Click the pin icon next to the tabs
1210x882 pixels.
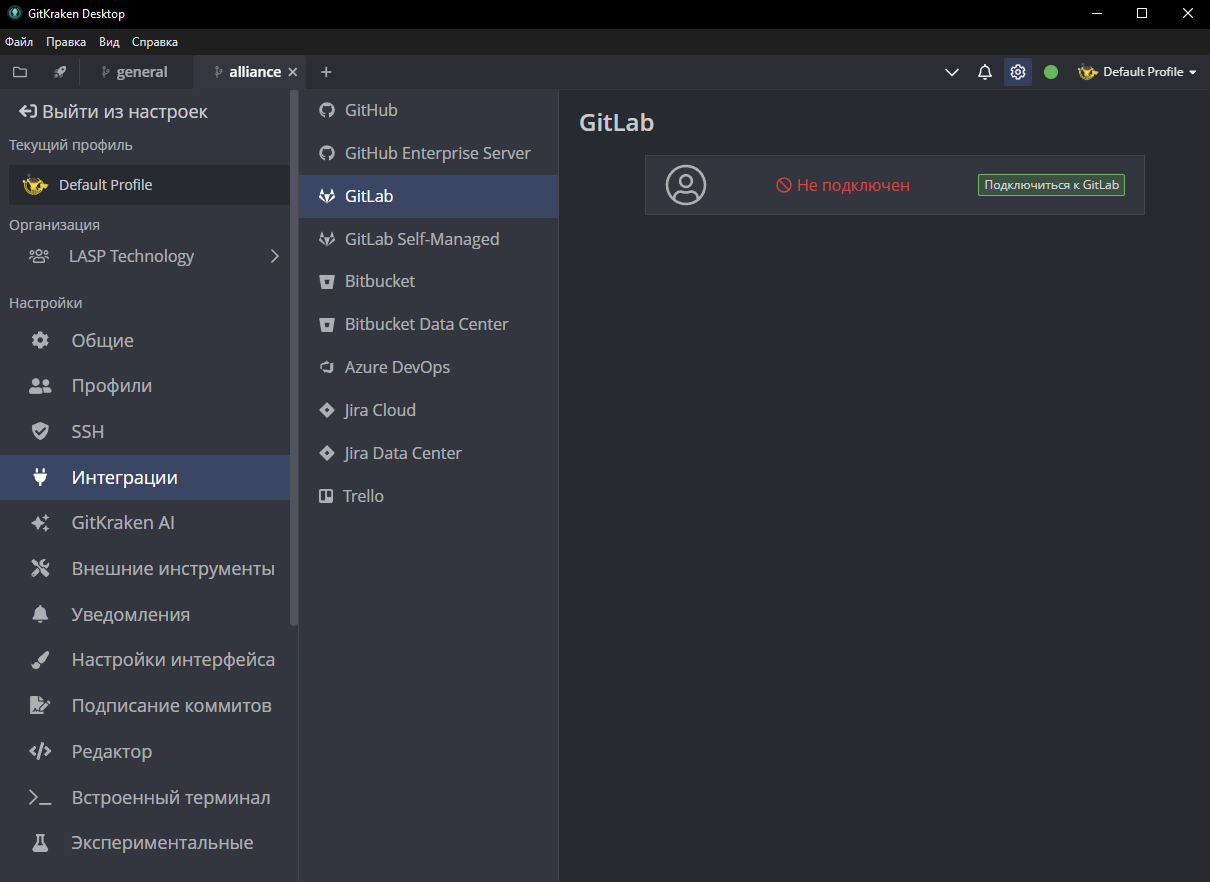click(59, 71)
